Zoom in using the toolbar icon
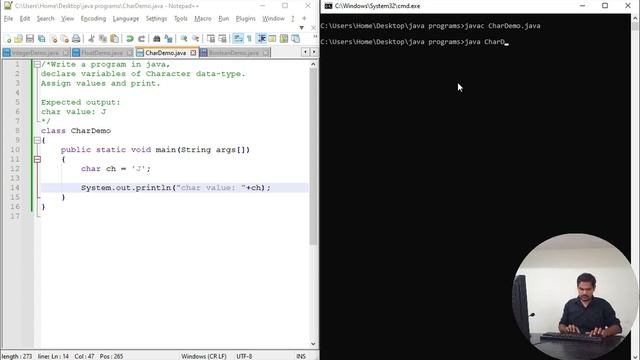This screenshot has width=640, height=360. coord(184,39)
